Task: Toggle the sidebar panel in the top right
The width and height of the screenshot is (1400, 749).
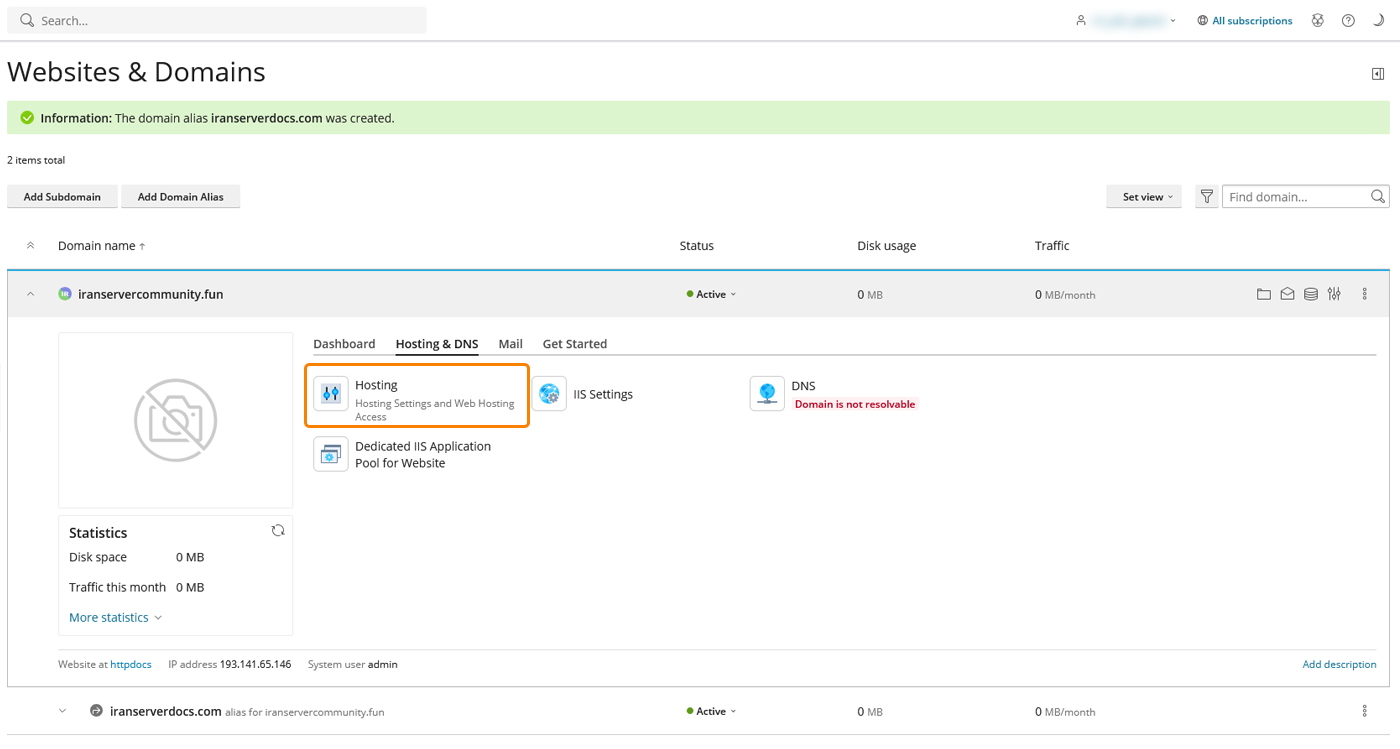Action: coord(1378,74)
